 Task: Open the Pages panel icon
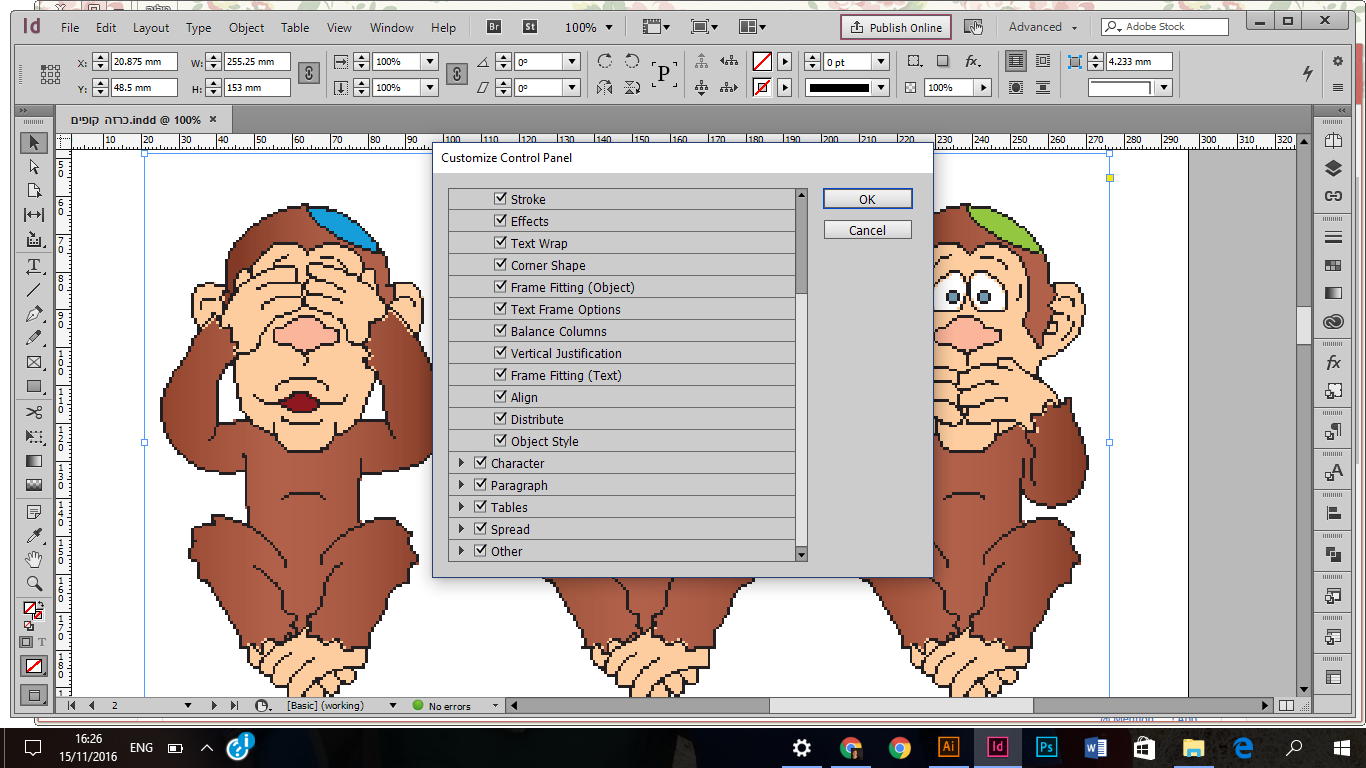point(1333,141)
